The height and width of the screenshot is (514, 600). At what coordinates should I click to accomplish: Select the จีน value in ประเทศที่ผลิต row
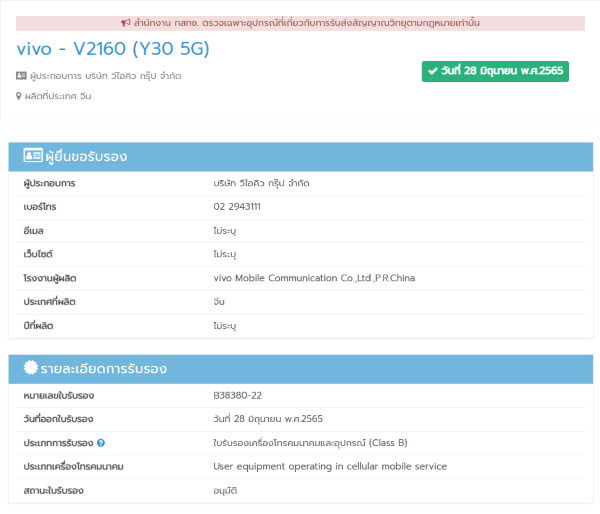219,302
